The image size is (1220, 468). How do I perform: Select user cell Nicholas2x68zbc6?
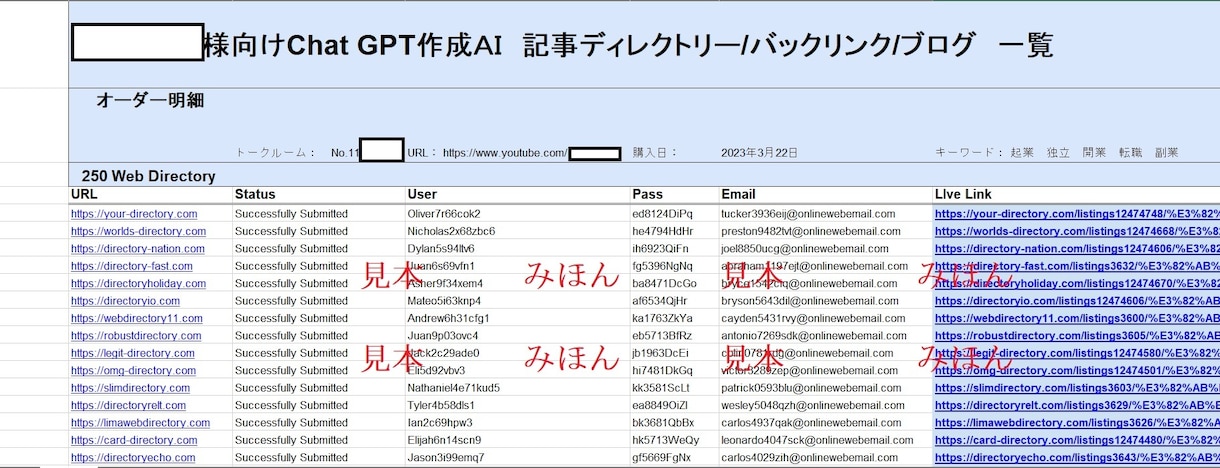450,231
